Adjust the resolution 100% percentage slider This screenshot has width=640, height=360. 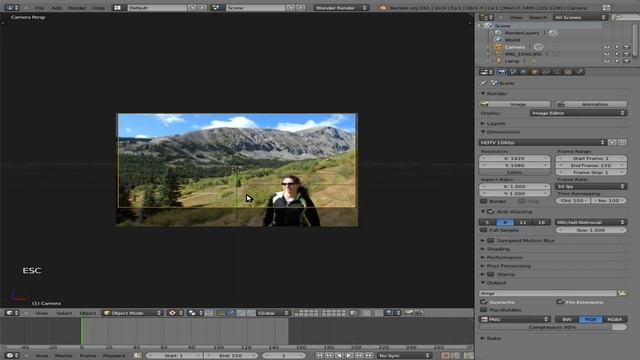[x=514, y=172]
